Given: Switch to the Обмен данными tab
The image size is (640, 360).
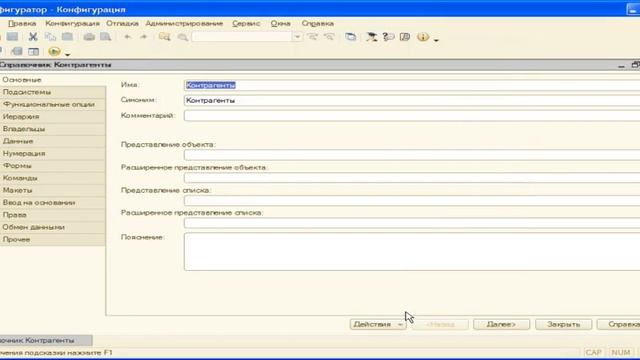Looking at the screenshot, I should (53, 227).
